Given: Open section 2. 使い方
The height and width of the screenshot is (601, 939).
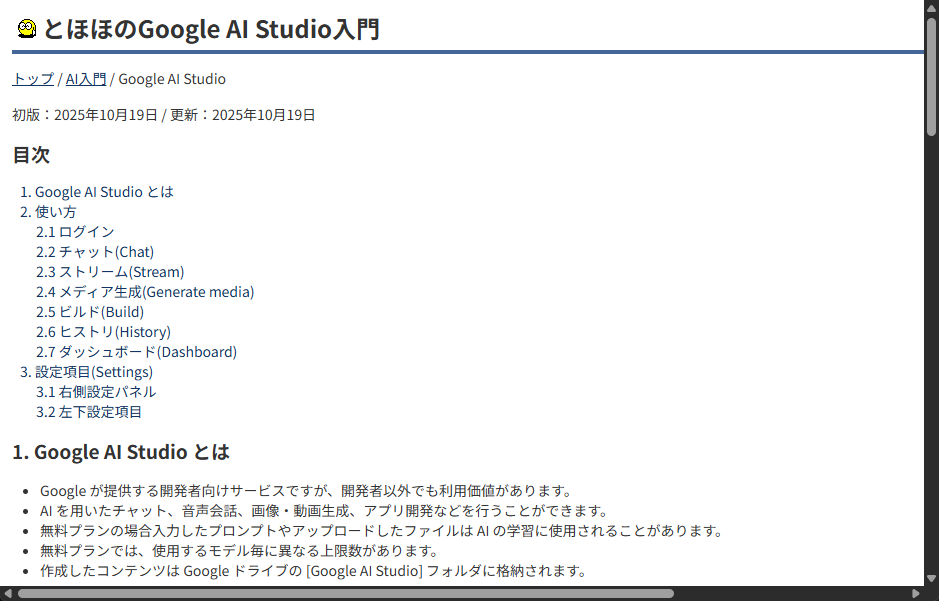Looking at the screenshot, I should point(55,211).
